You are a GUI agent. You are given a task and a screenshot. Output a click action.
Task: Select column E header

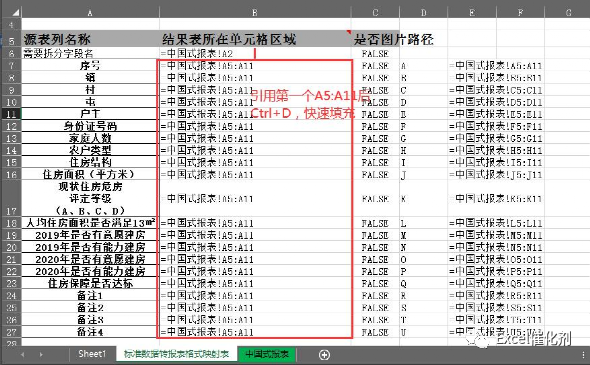point(472,13)
